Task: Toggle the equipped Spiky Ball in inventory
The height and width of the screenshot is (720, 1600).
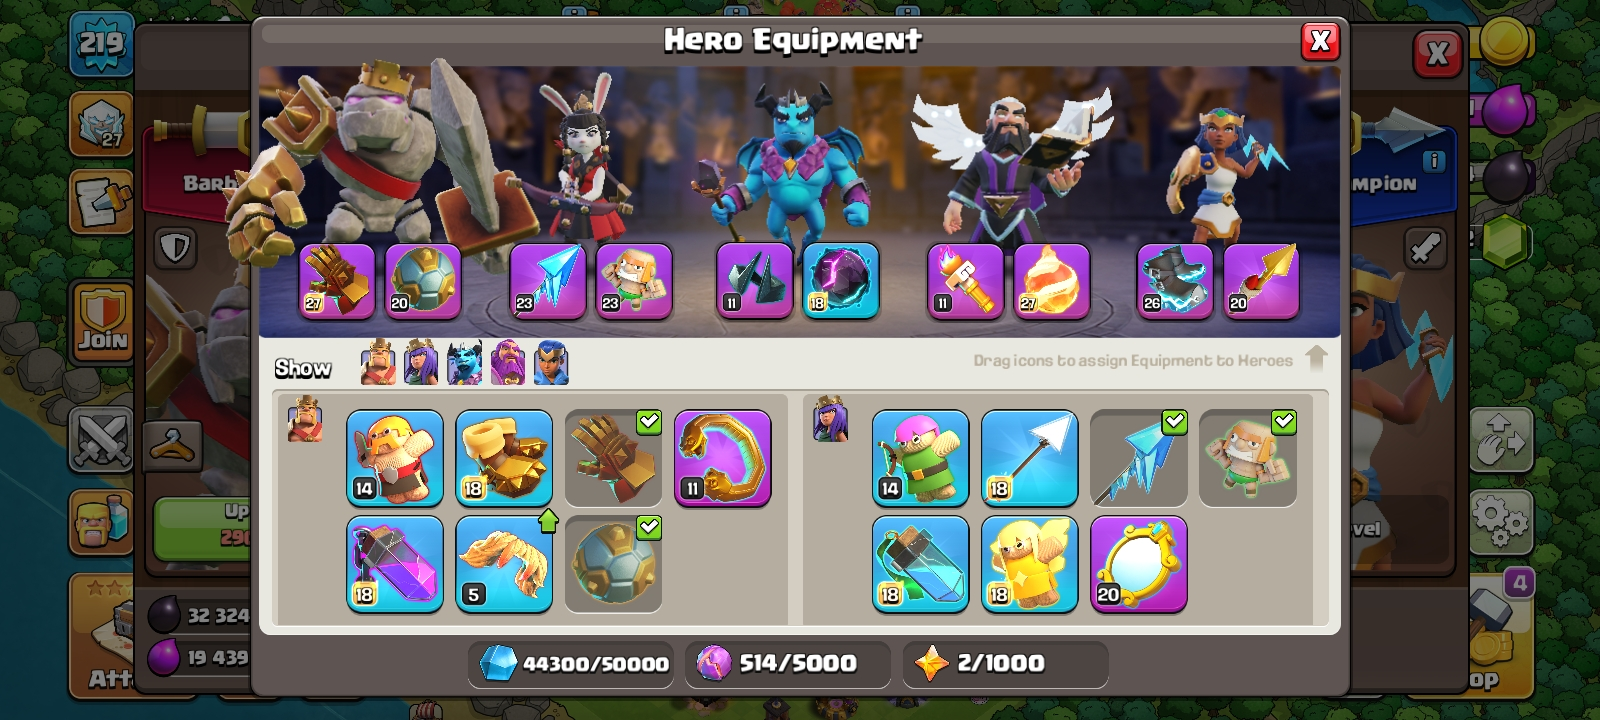Action: point(613,564)
